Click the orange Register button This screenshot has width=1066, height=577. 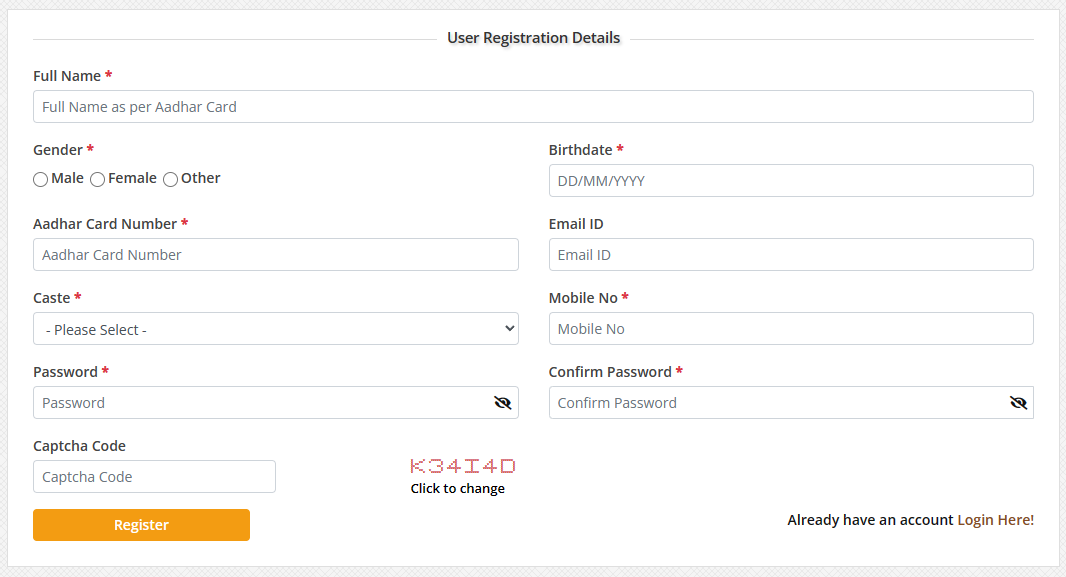(141, 524)
